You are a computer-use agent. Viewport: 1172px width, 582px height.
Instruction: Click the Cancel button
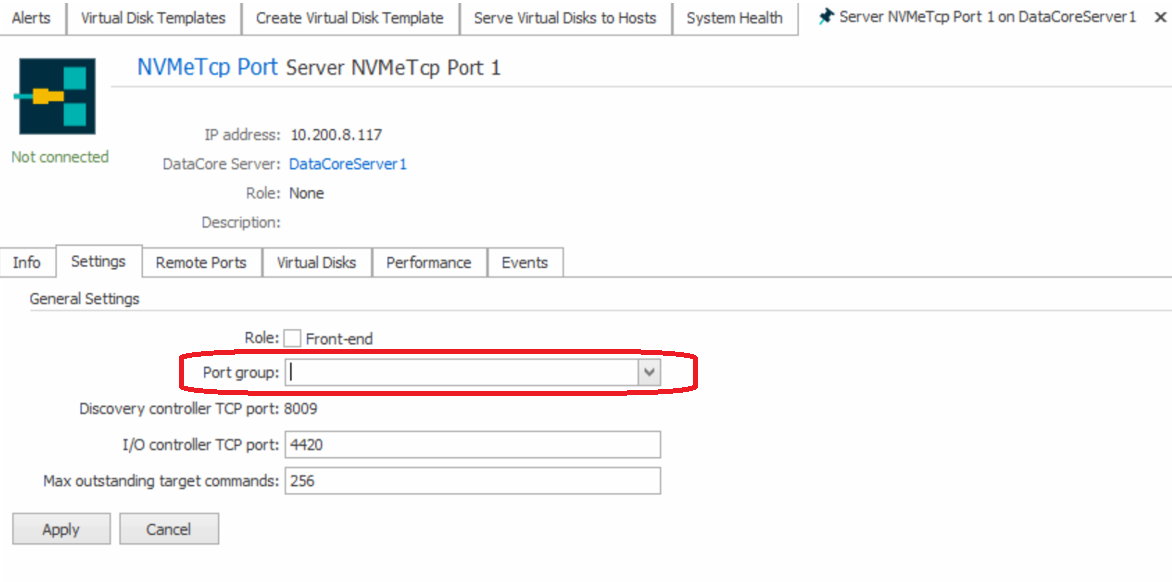(168, 529)
